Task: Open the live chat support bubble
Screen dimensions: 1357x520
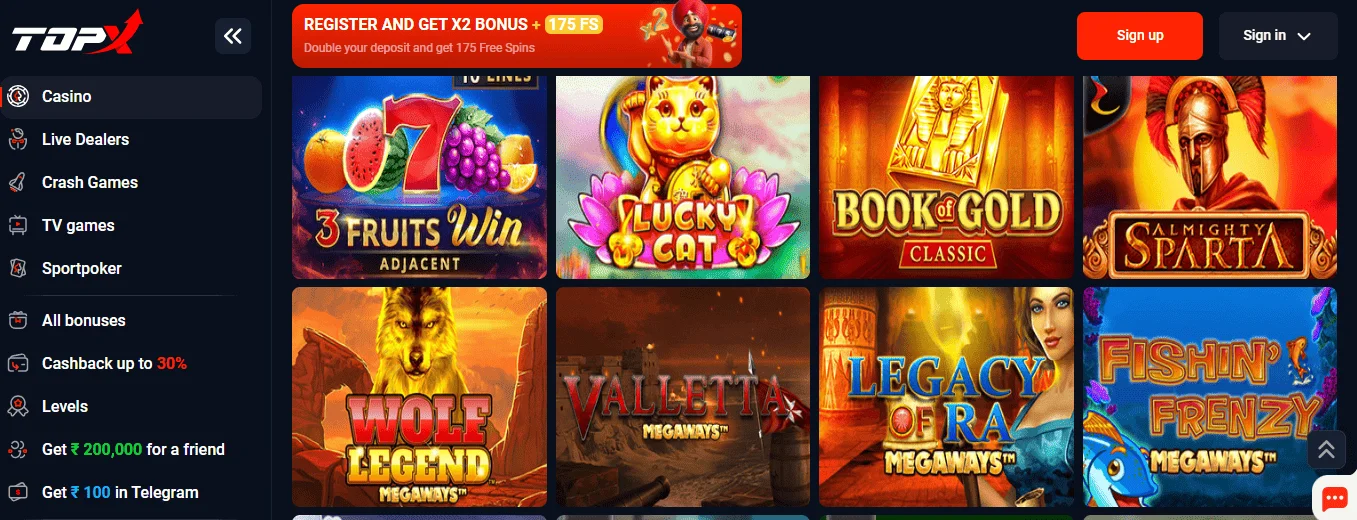Action: tap(1334, 497)
